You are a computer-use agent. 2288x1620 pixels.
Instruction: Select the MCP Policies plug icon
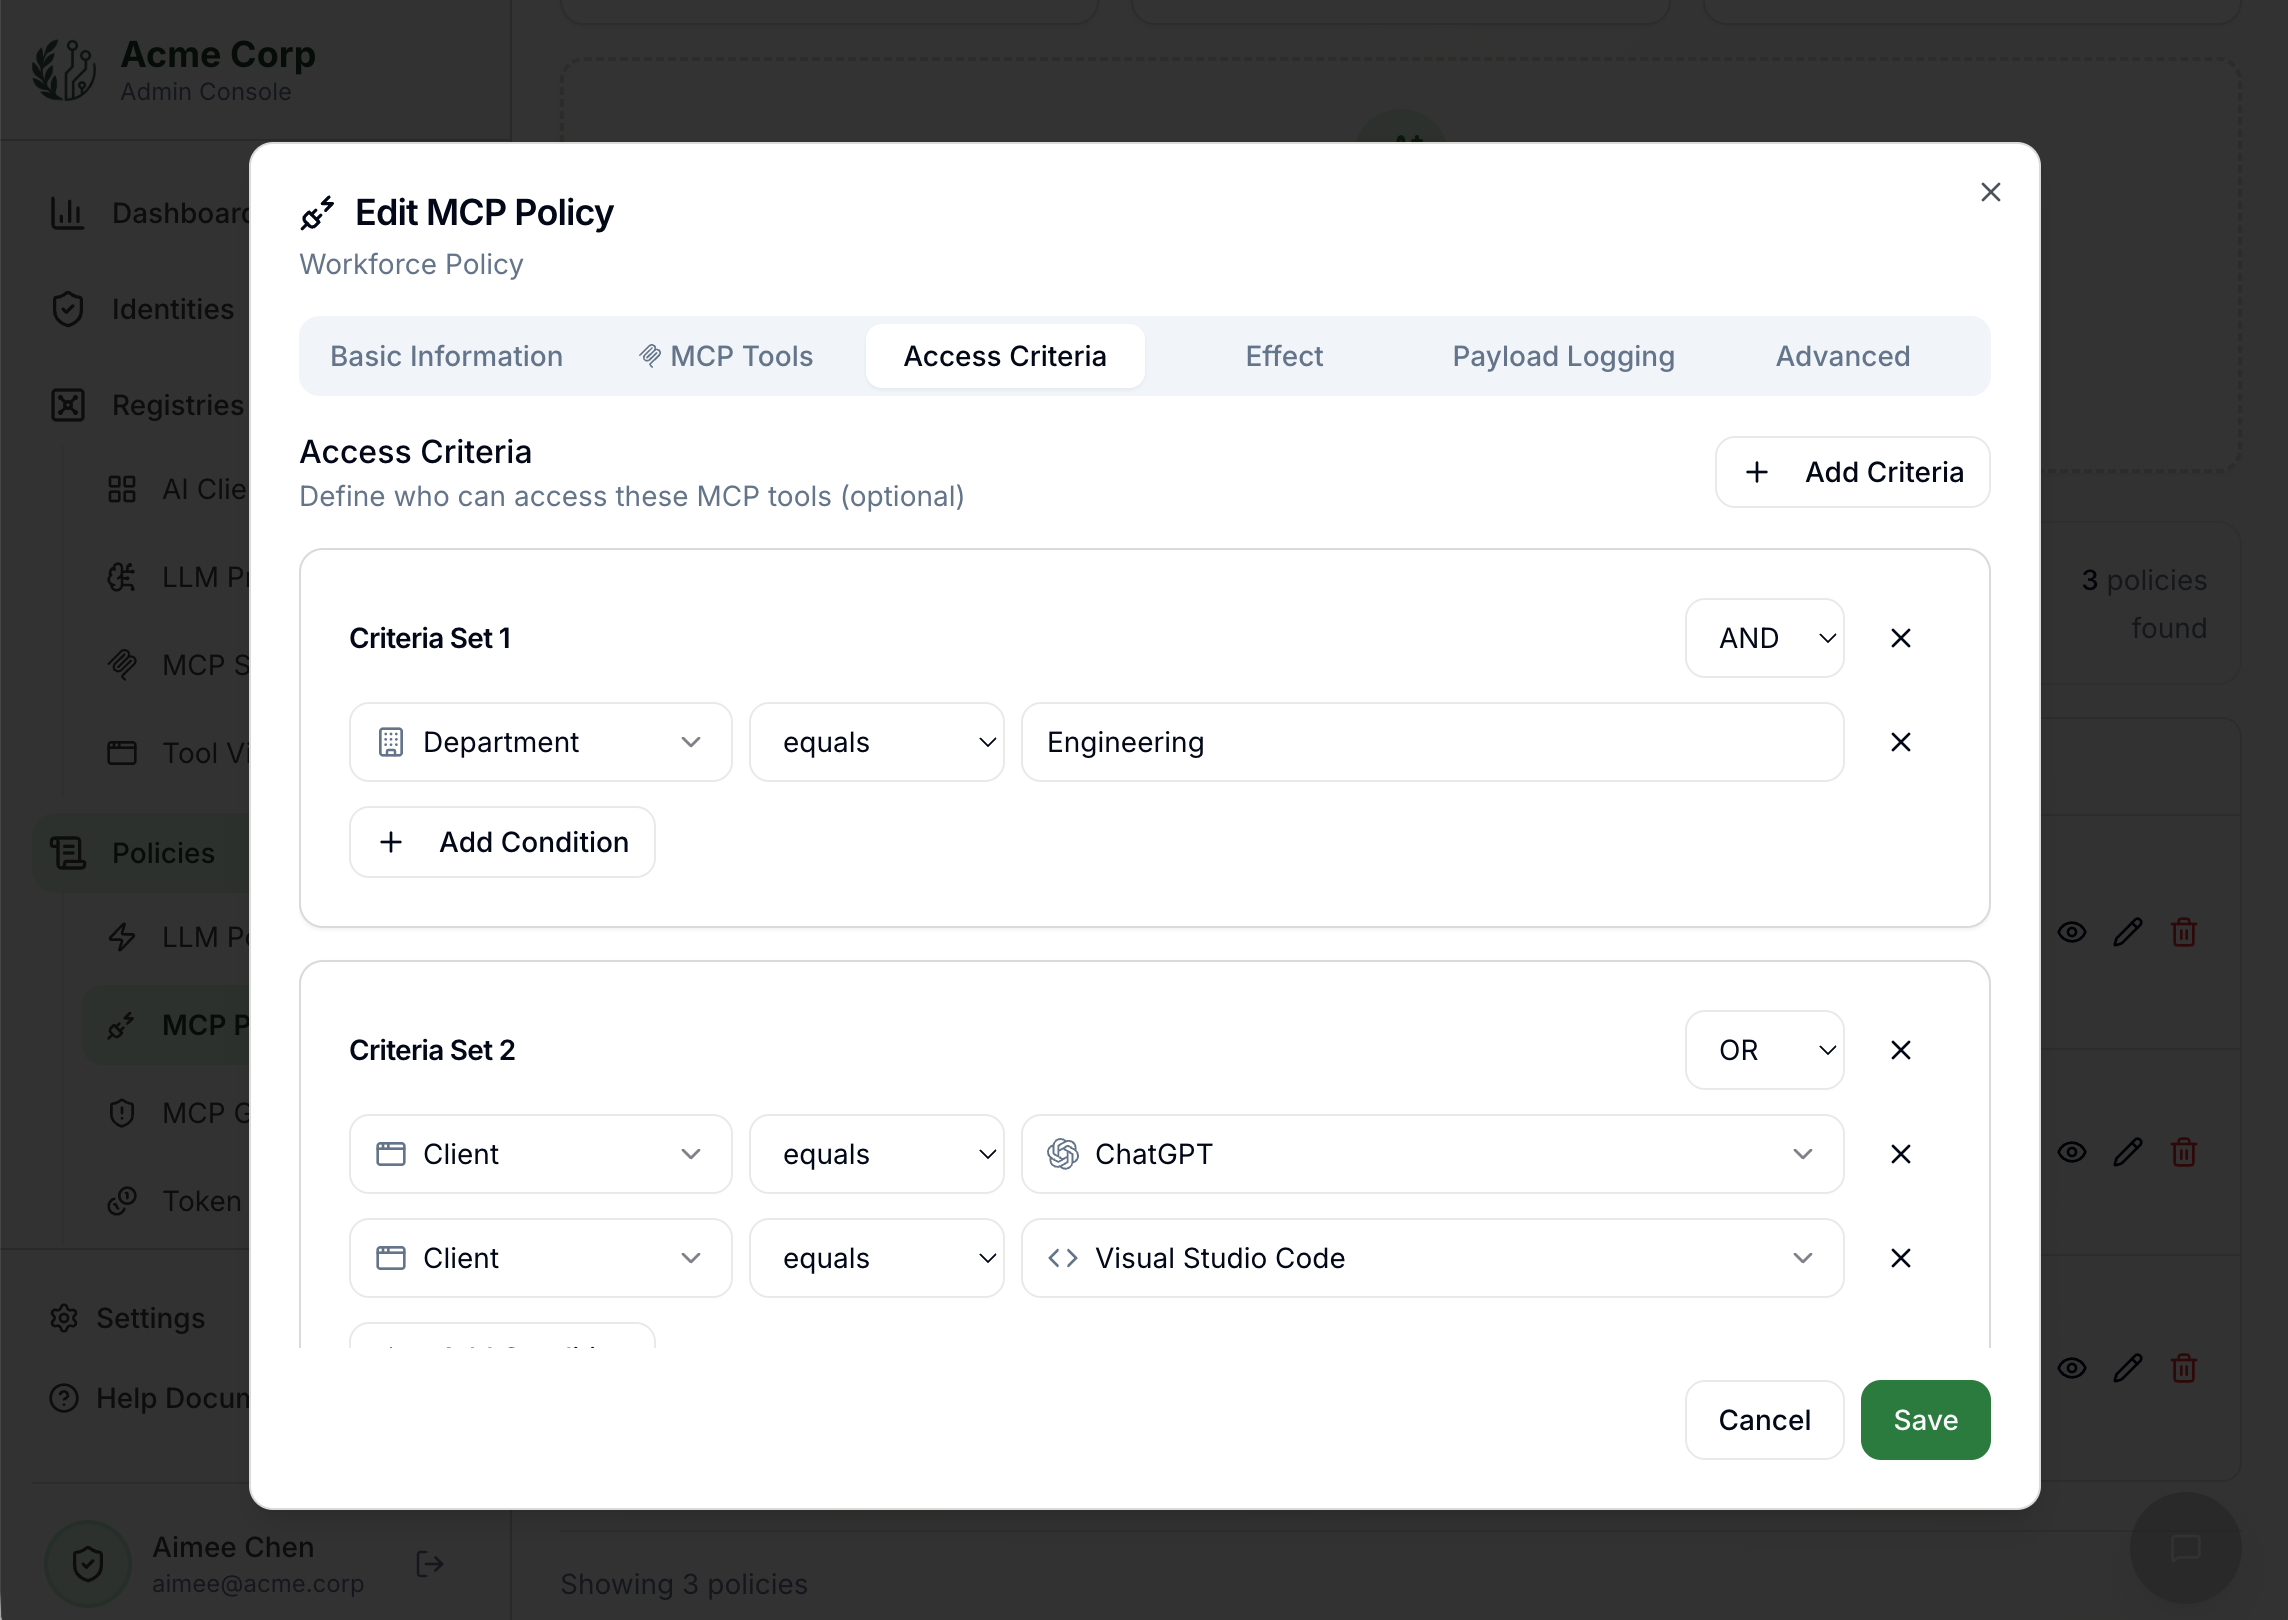point(122,1025)
